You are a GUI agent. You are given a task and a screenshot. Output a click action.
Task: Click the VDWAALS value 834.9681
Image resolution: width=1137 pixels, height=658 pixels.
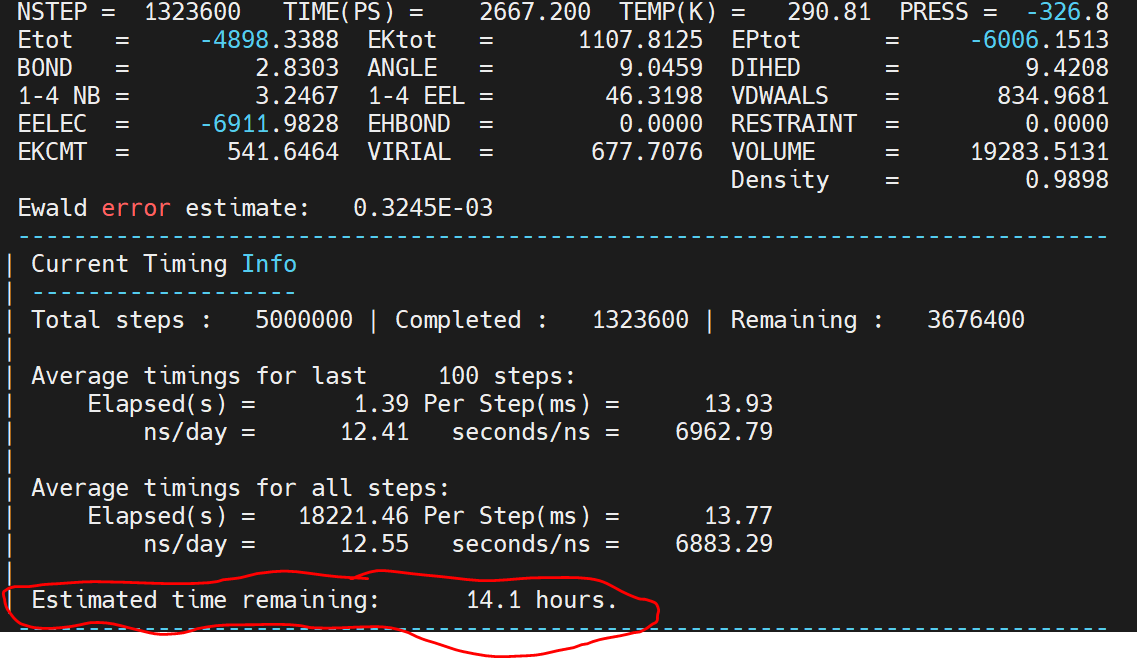[1052, 96]
